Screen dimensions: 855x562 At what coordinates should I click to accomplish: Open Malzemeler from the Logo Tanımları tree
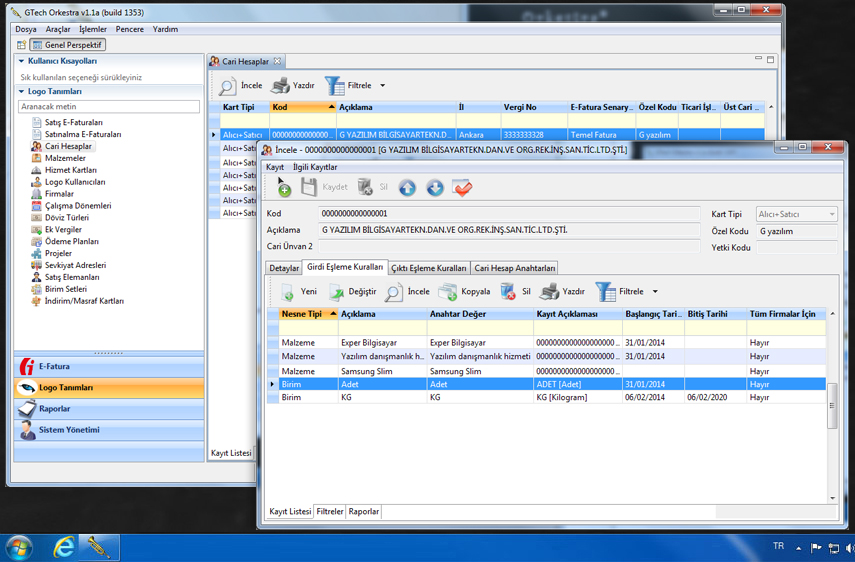(65, 158)
